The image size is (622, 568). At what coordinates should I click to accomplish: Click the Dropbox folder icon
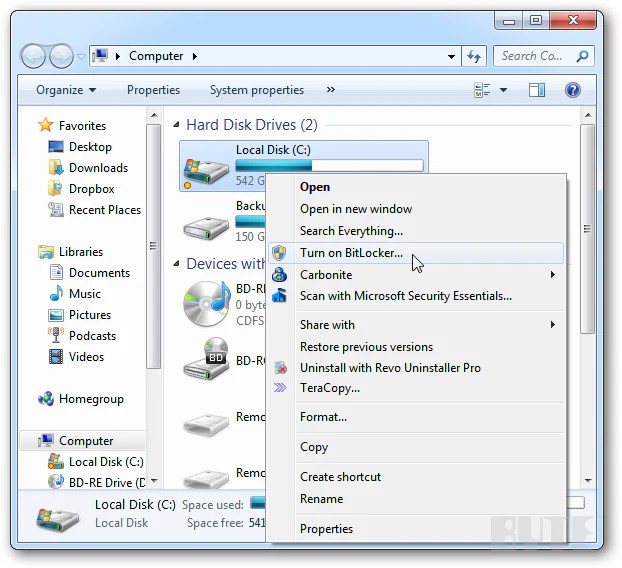click(x=55, y=188)
